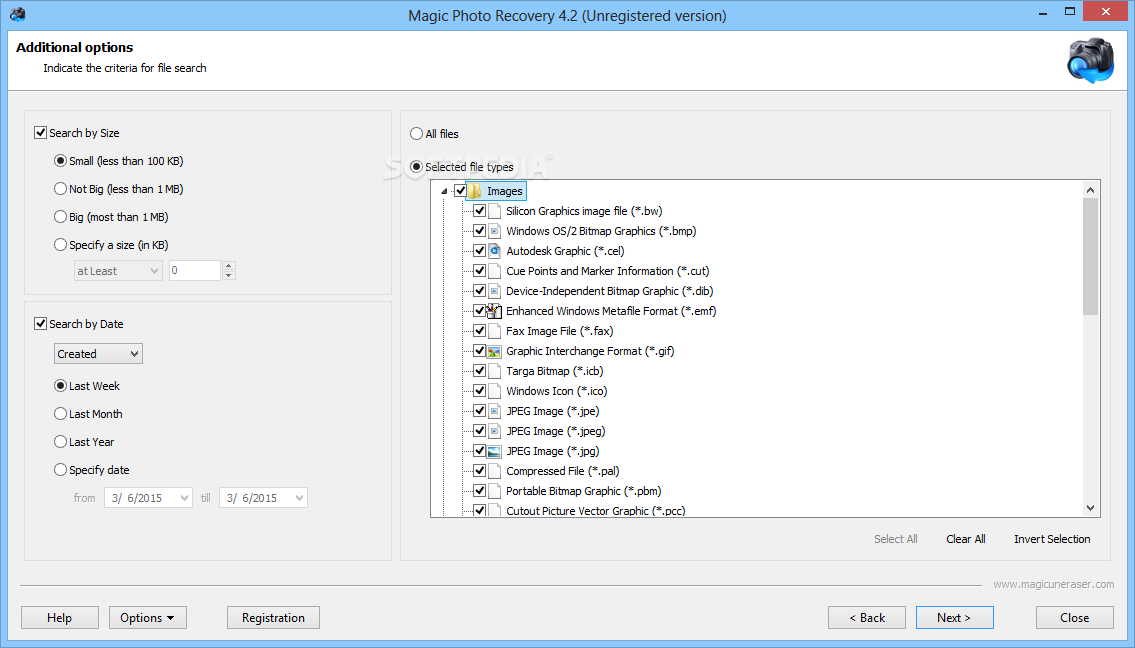Image resolution: width=1135 pixels, height=648 pixels.
Task: Click the Images folder icon
Action: pyautogui.click(x=475, y=191)
